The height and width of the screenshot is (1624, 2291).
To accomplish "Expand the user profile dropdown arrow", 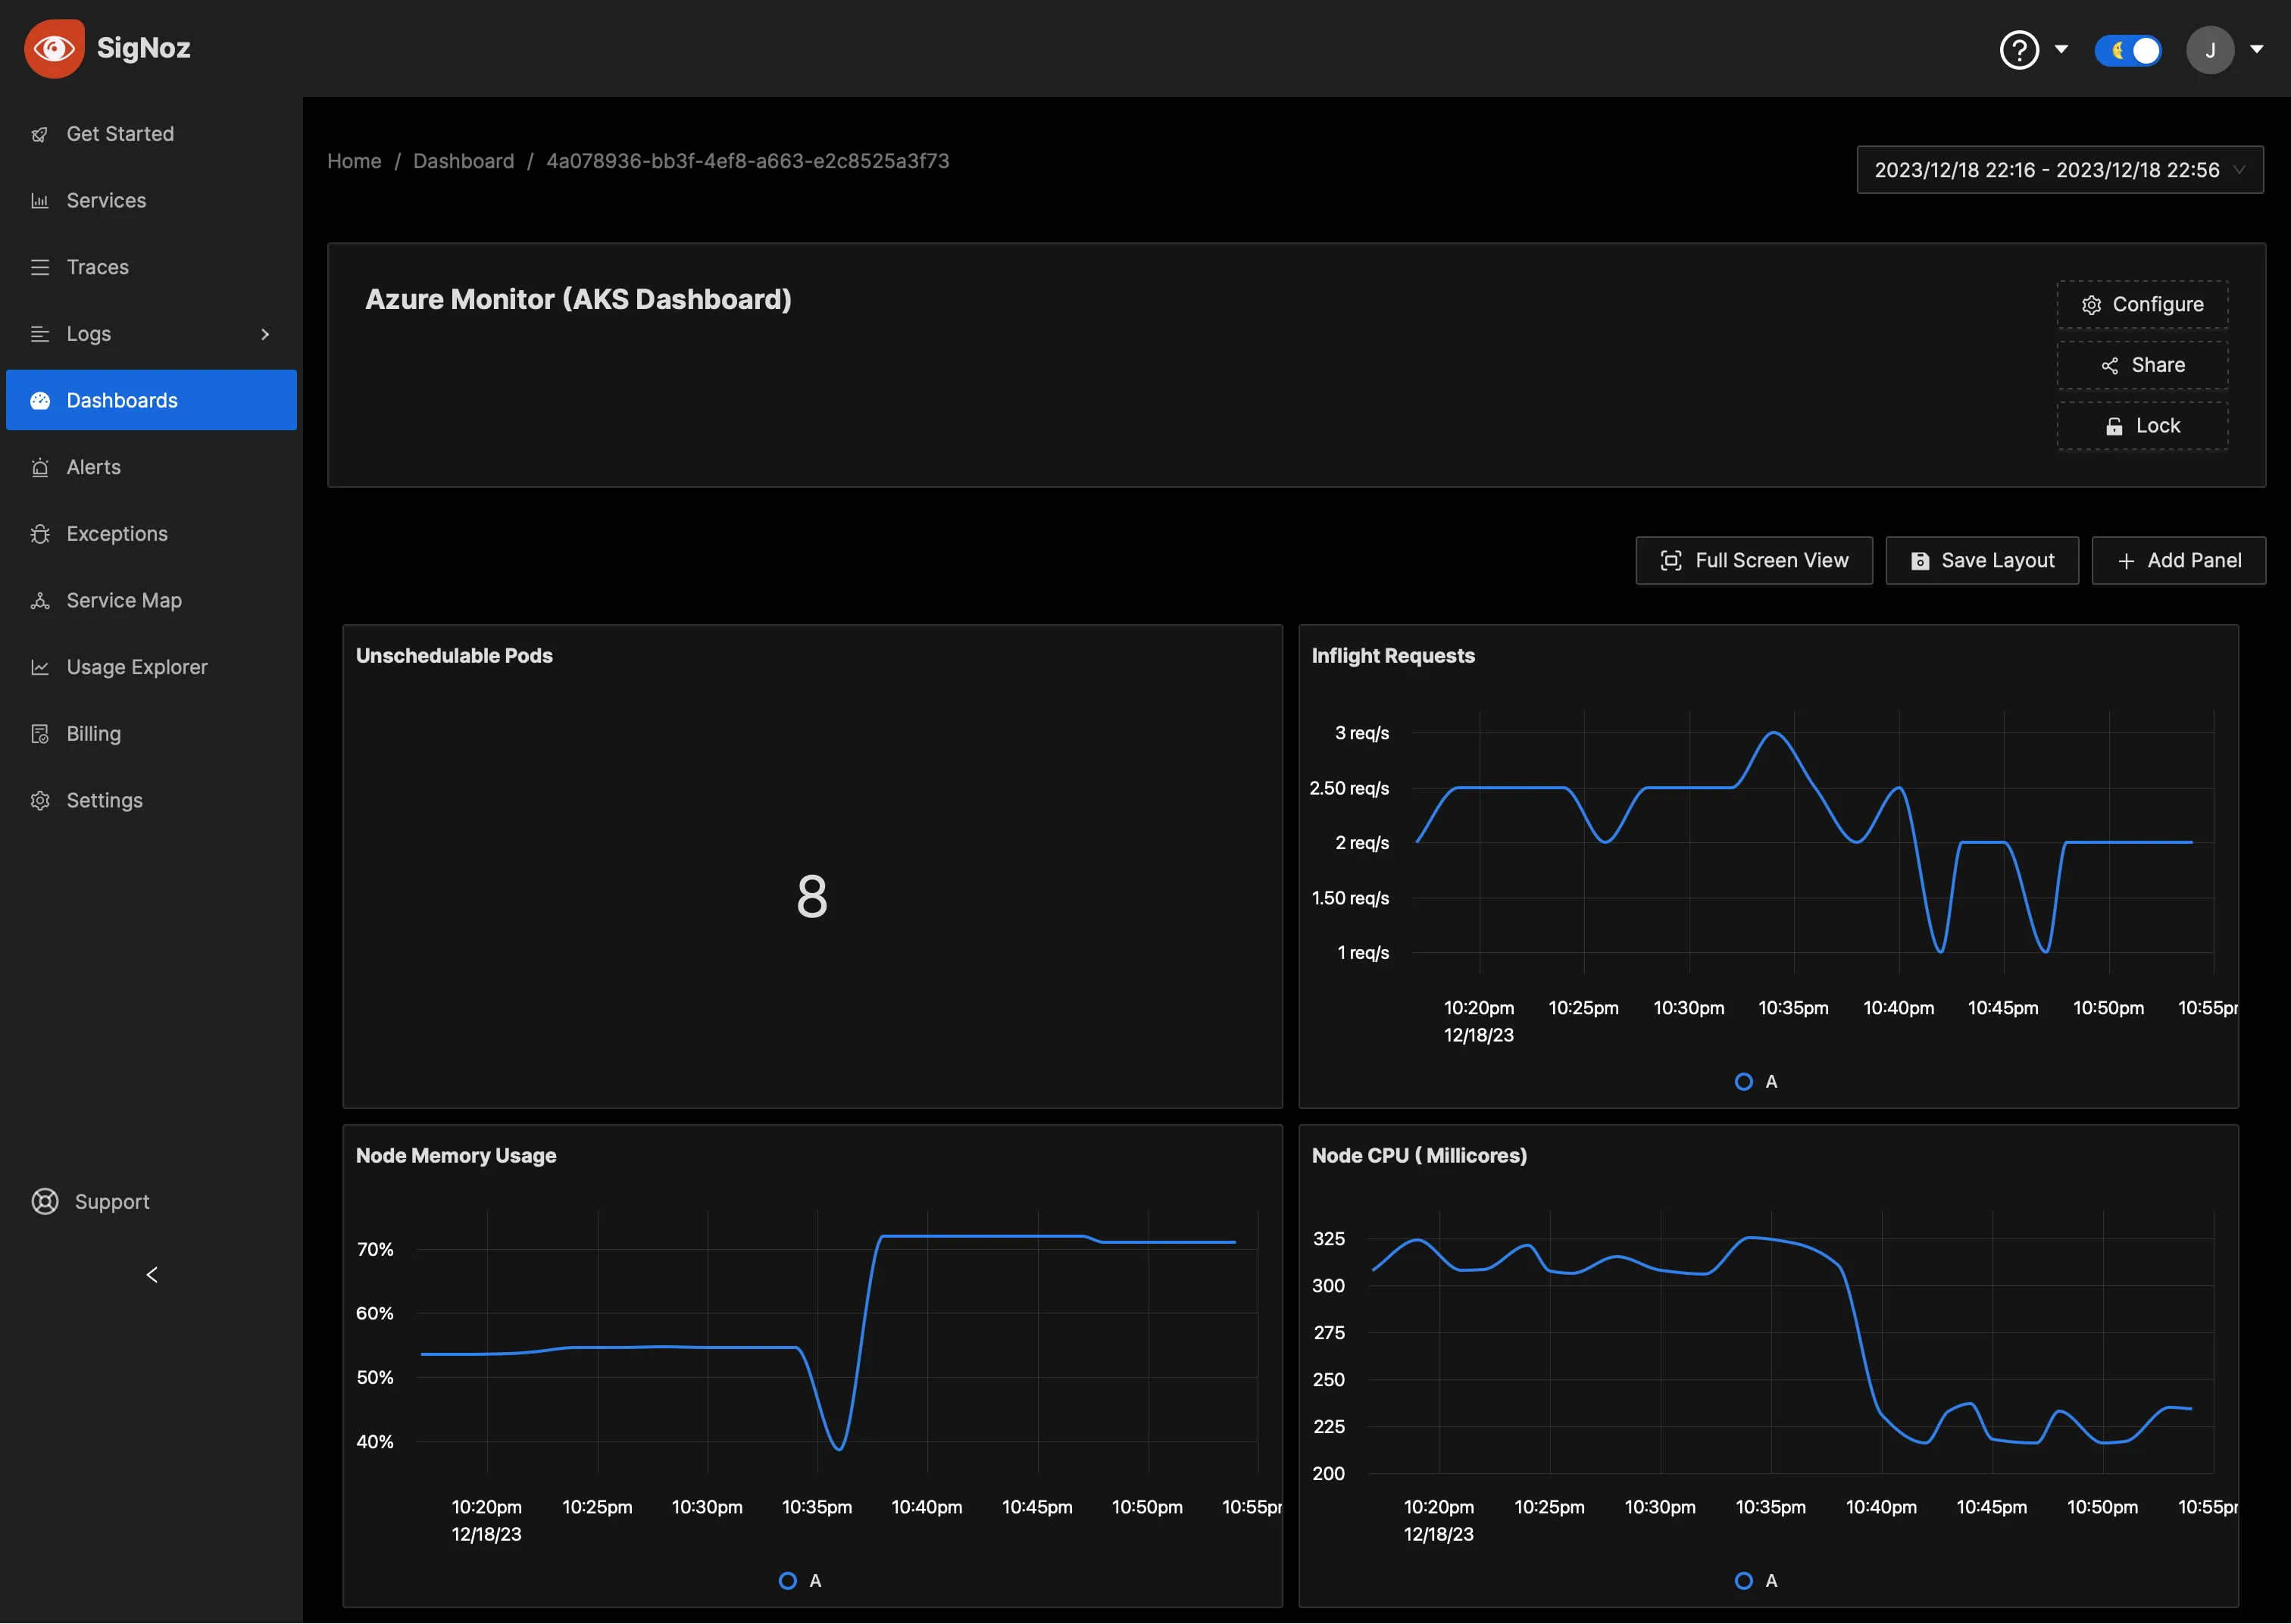I will [2256, 49].
